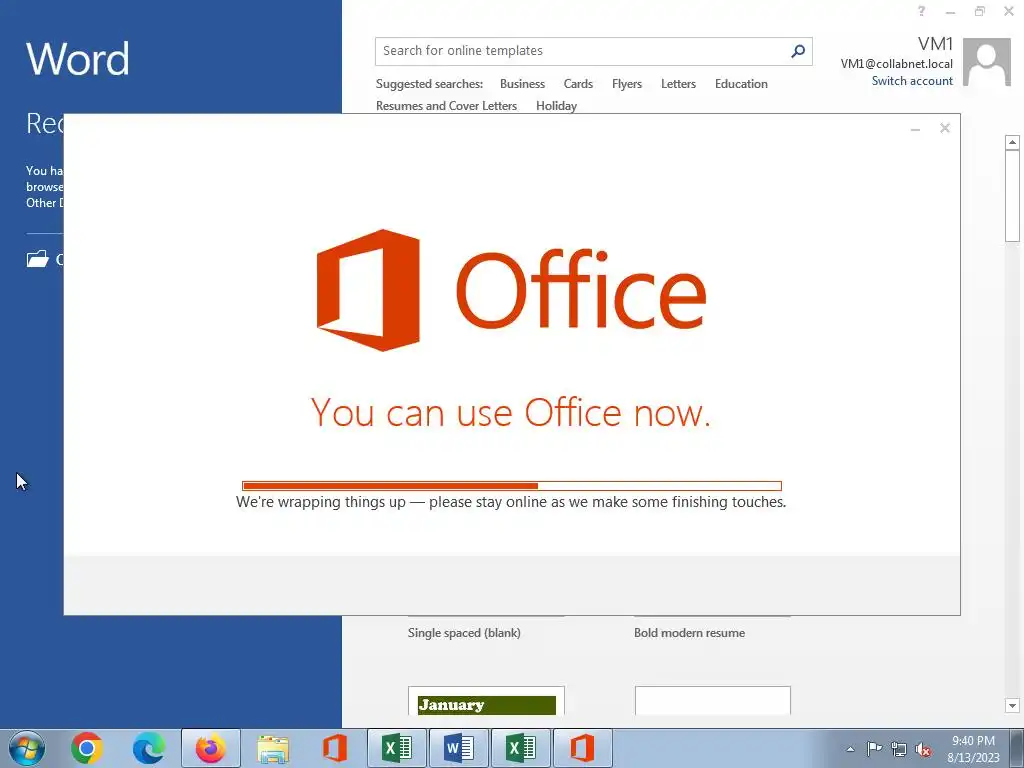The image size is (1024, 768).
Task: Open the Action Center flag icon
Action: point(874,749)
